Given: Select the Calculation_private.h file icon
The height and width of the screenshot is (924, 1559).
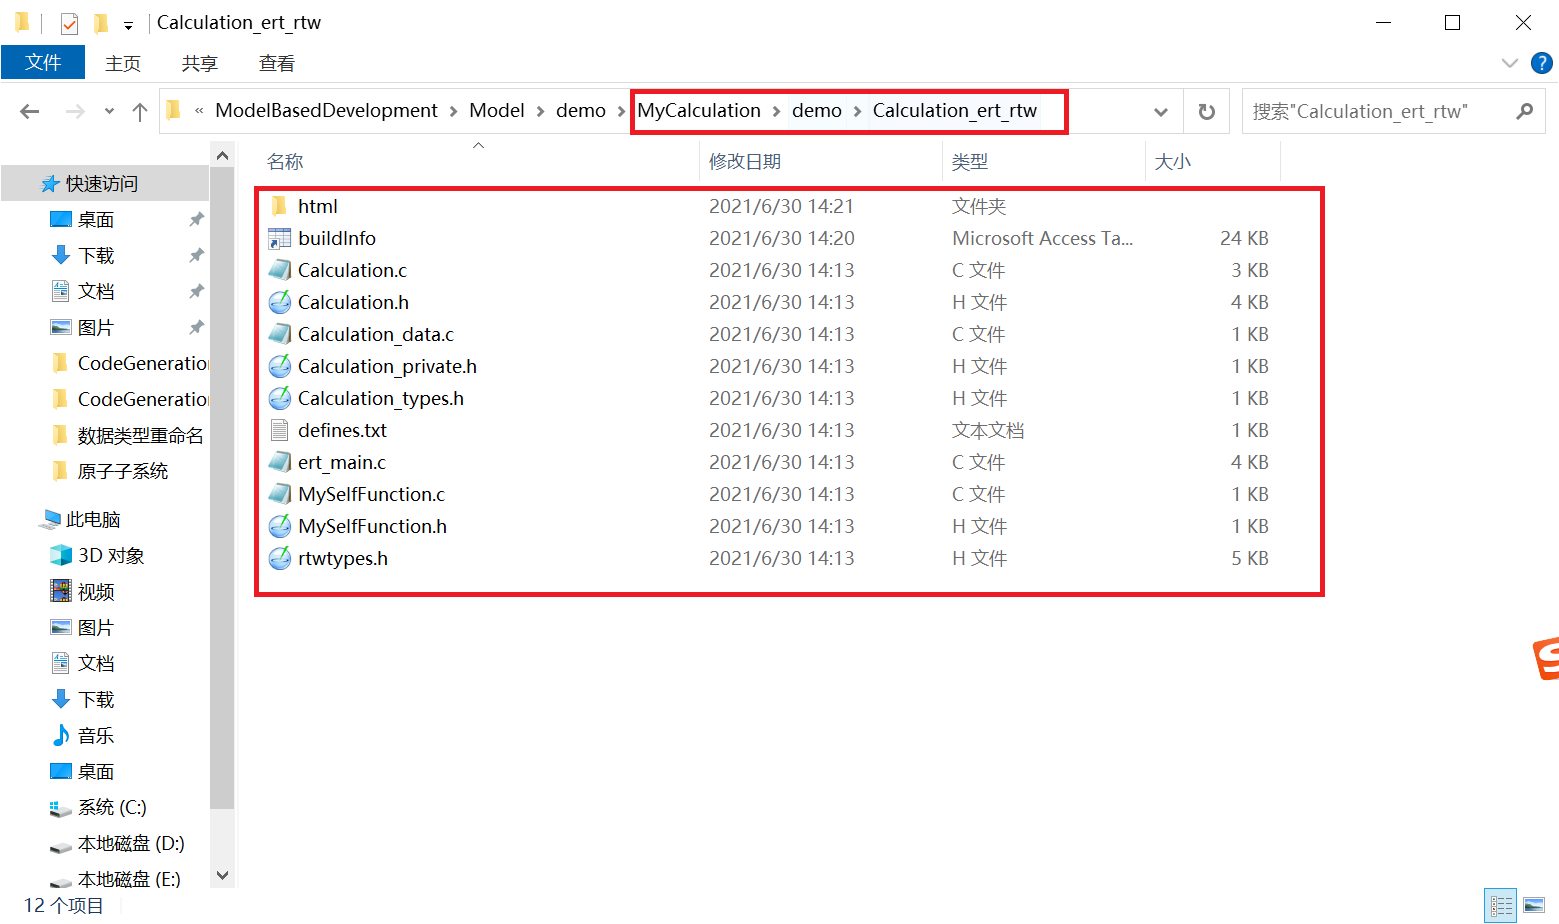Looking at the screenshot, I should coord(280,366).
